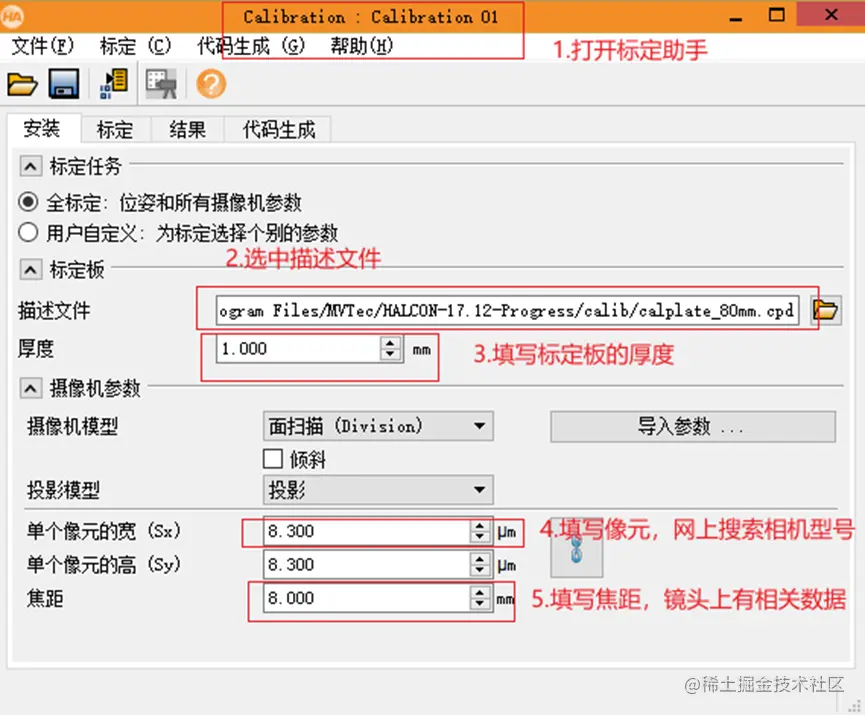Click the Sx value field 8.300
The width and height of the screenshot is (865, 715).
click(367, 531)
